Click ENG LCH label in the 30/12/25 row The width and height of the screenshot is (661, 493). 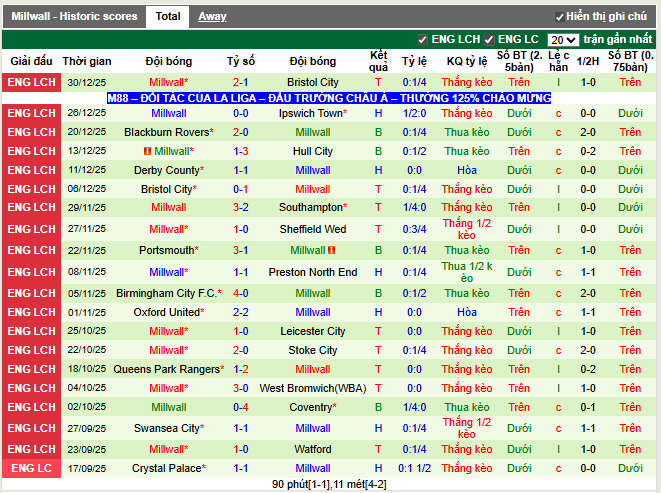click(32, 82)
